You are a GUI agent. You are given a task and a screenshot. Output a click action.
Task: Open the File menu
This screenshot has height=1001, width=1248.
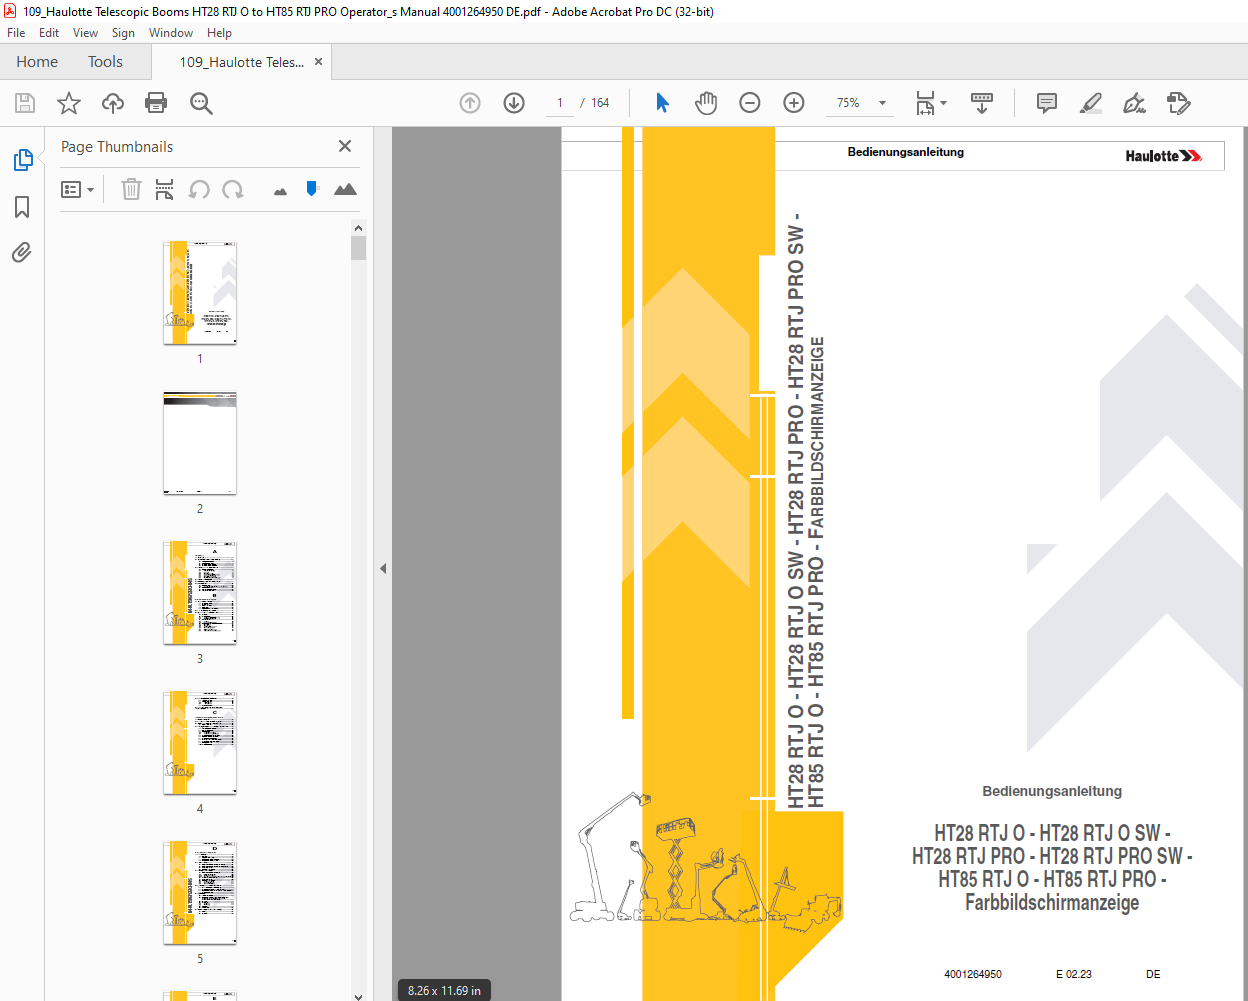(16, 33)
